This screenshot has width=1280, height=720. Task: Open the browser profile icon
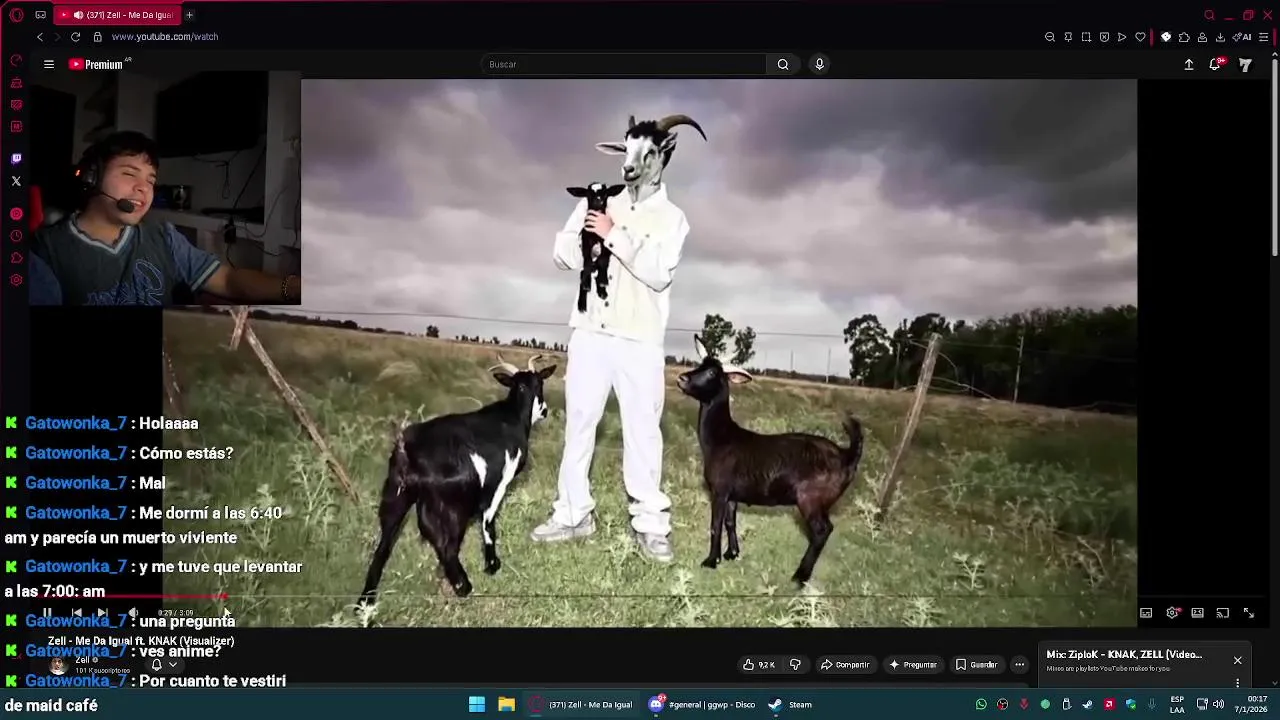coord(1202,37)
